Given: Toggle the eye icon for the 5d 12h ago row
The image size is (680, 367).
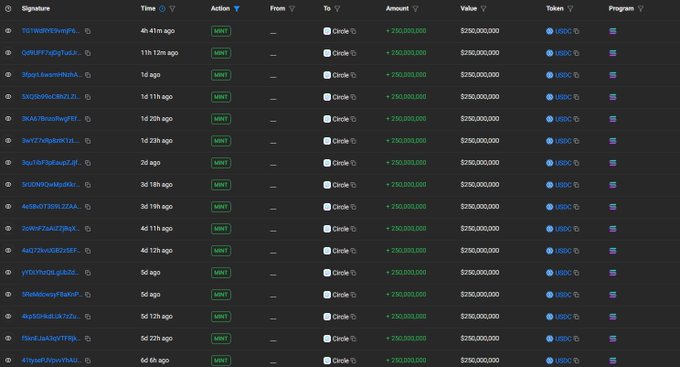Looking at the screenshot, I should point(8,316).
